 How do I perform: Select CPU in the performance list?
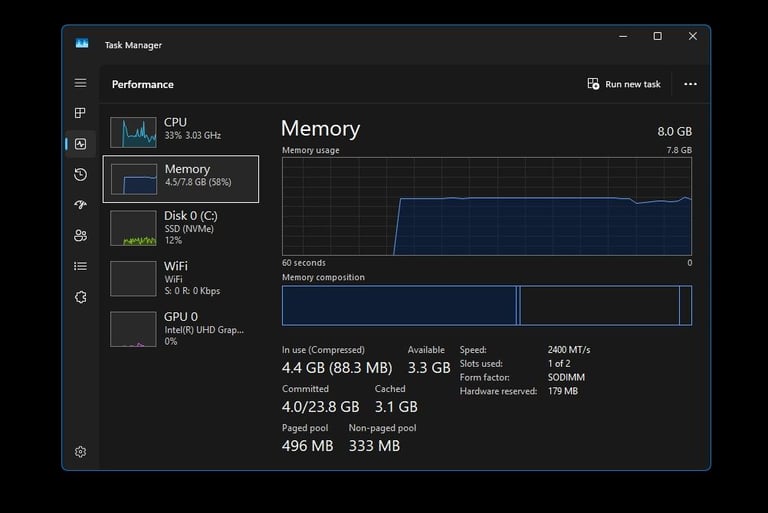181,132
